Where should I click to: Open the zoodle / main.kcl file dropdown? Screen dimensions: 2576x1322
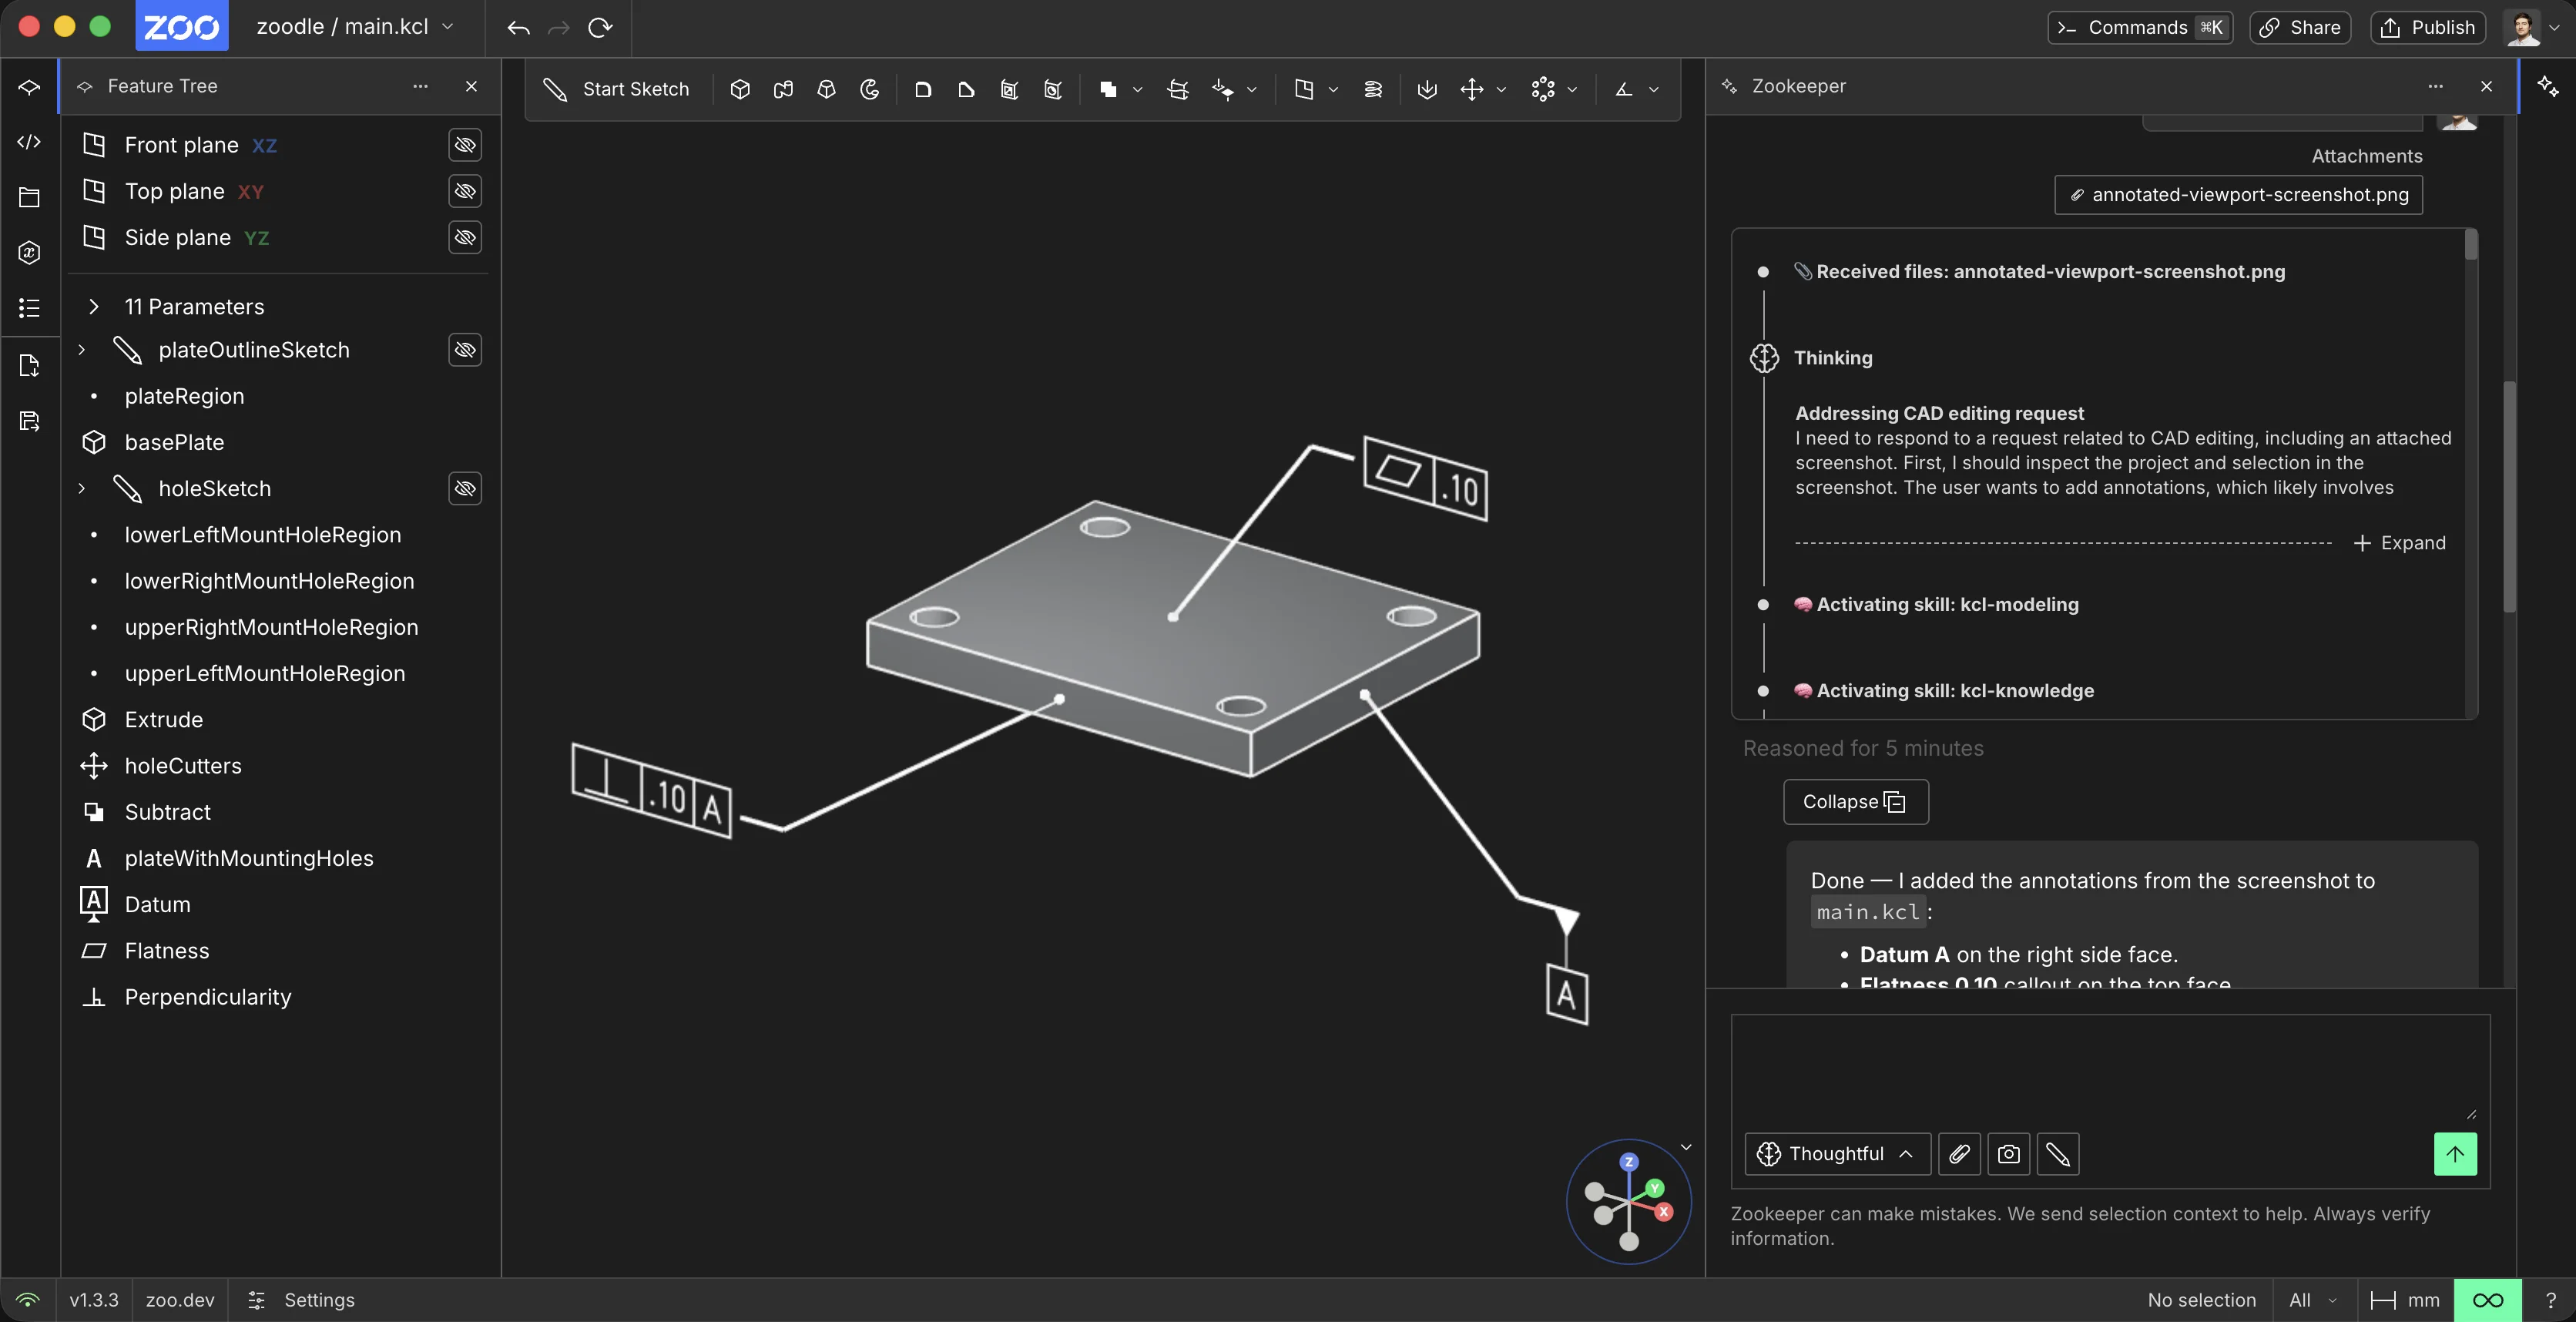coord(355,27)
